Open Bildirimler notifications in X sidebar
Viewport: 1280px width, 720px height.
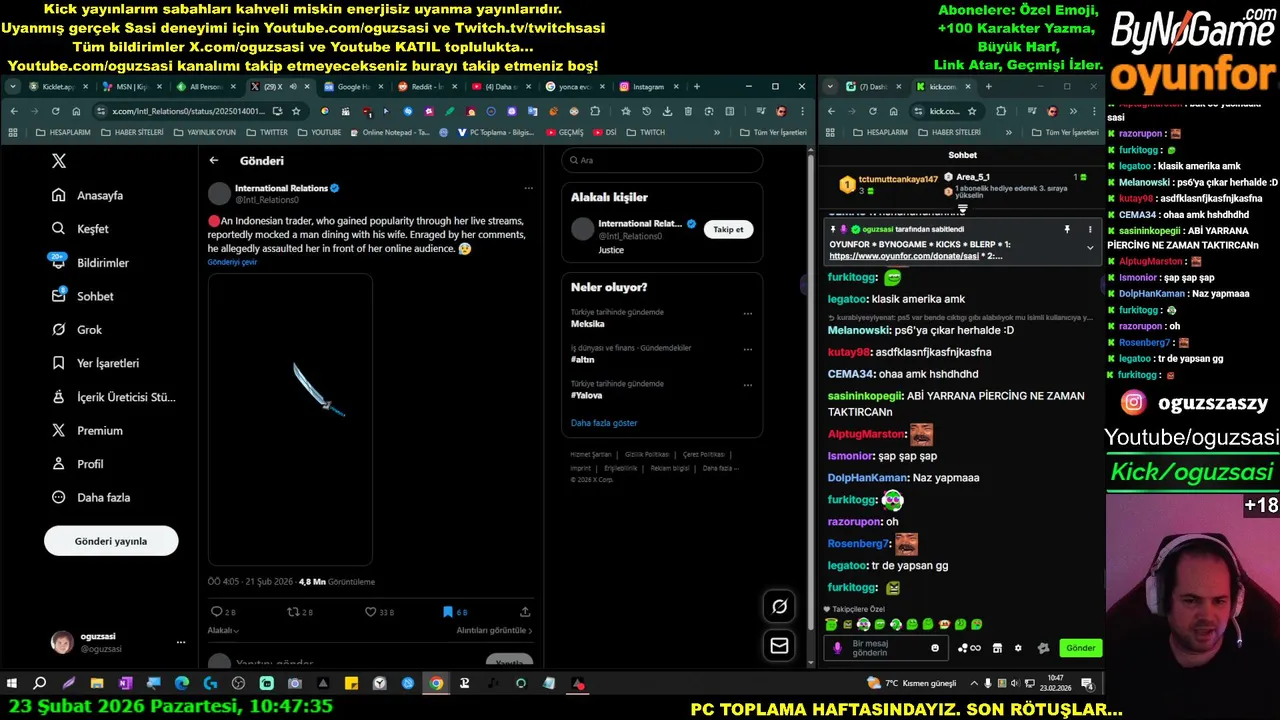(92, 263)
